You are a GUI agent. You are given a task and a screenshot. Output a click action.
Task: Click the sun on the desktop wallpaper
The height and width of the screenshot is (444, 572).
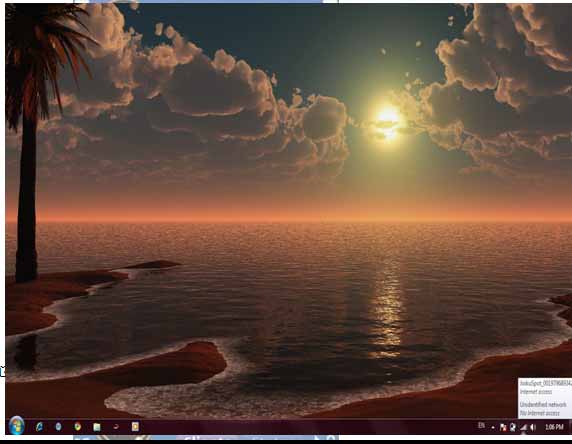(388, 120)
